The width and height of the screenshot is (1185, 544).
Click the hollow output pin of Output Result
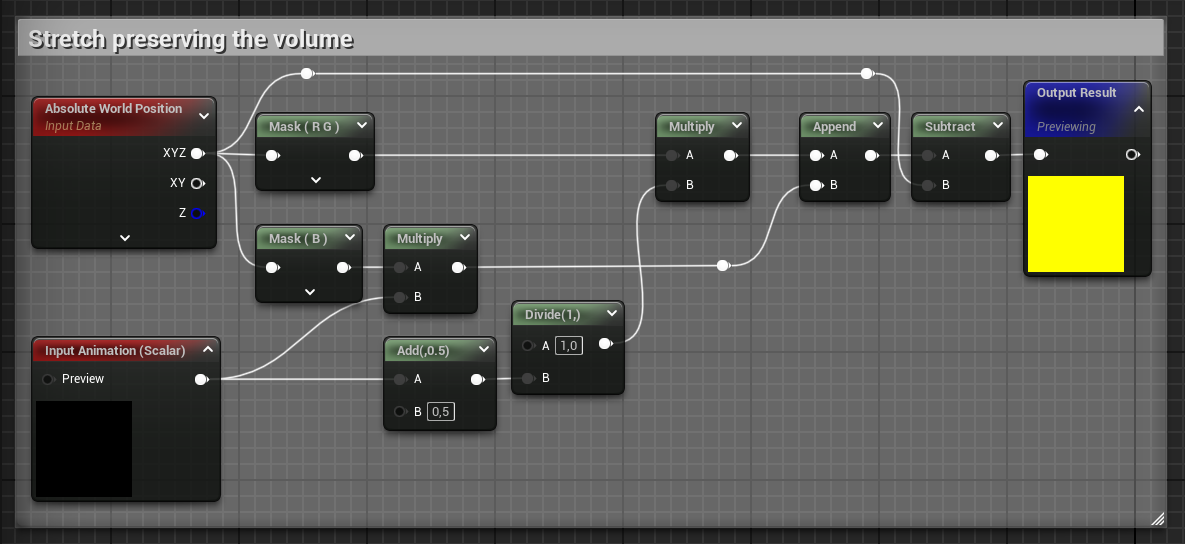(x=1132, y=155)
